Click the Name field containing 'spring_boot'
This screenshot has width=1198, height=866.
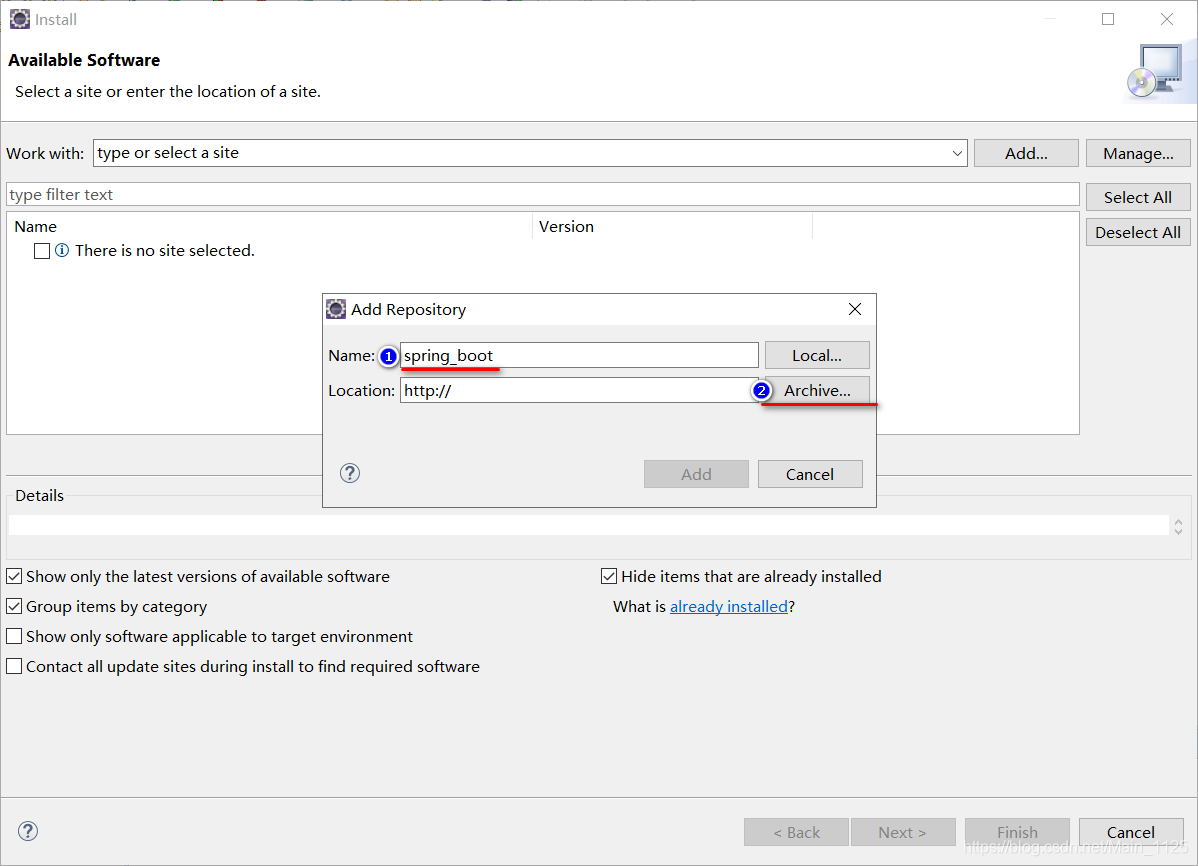pyautogui.click(x=579, y=355)
